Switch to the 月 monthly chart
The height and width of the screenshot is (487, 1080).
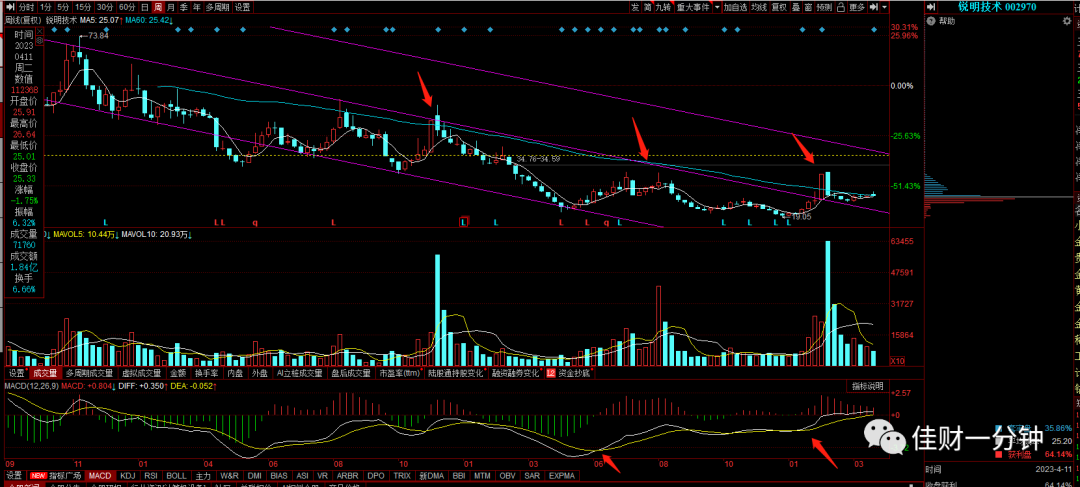(171, 7)
